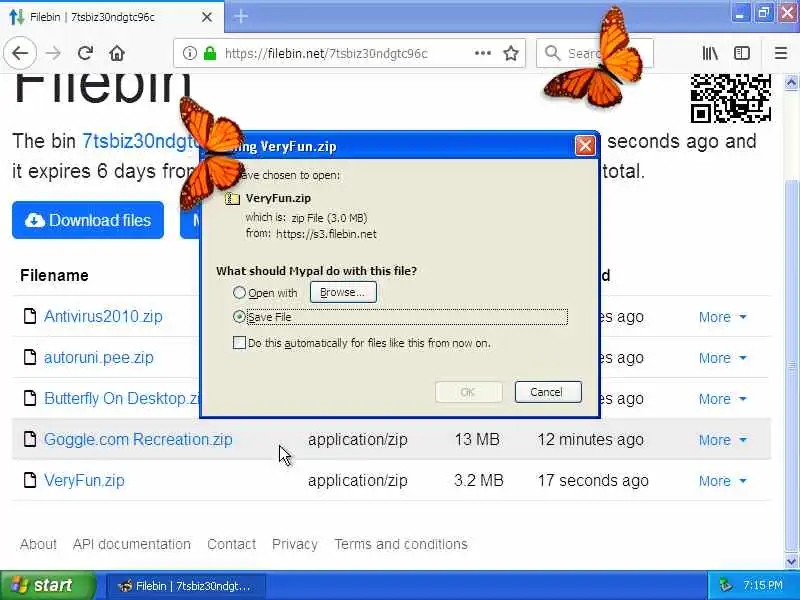
Task: Click the 13 MB size cell
Action: pos(477,439)
